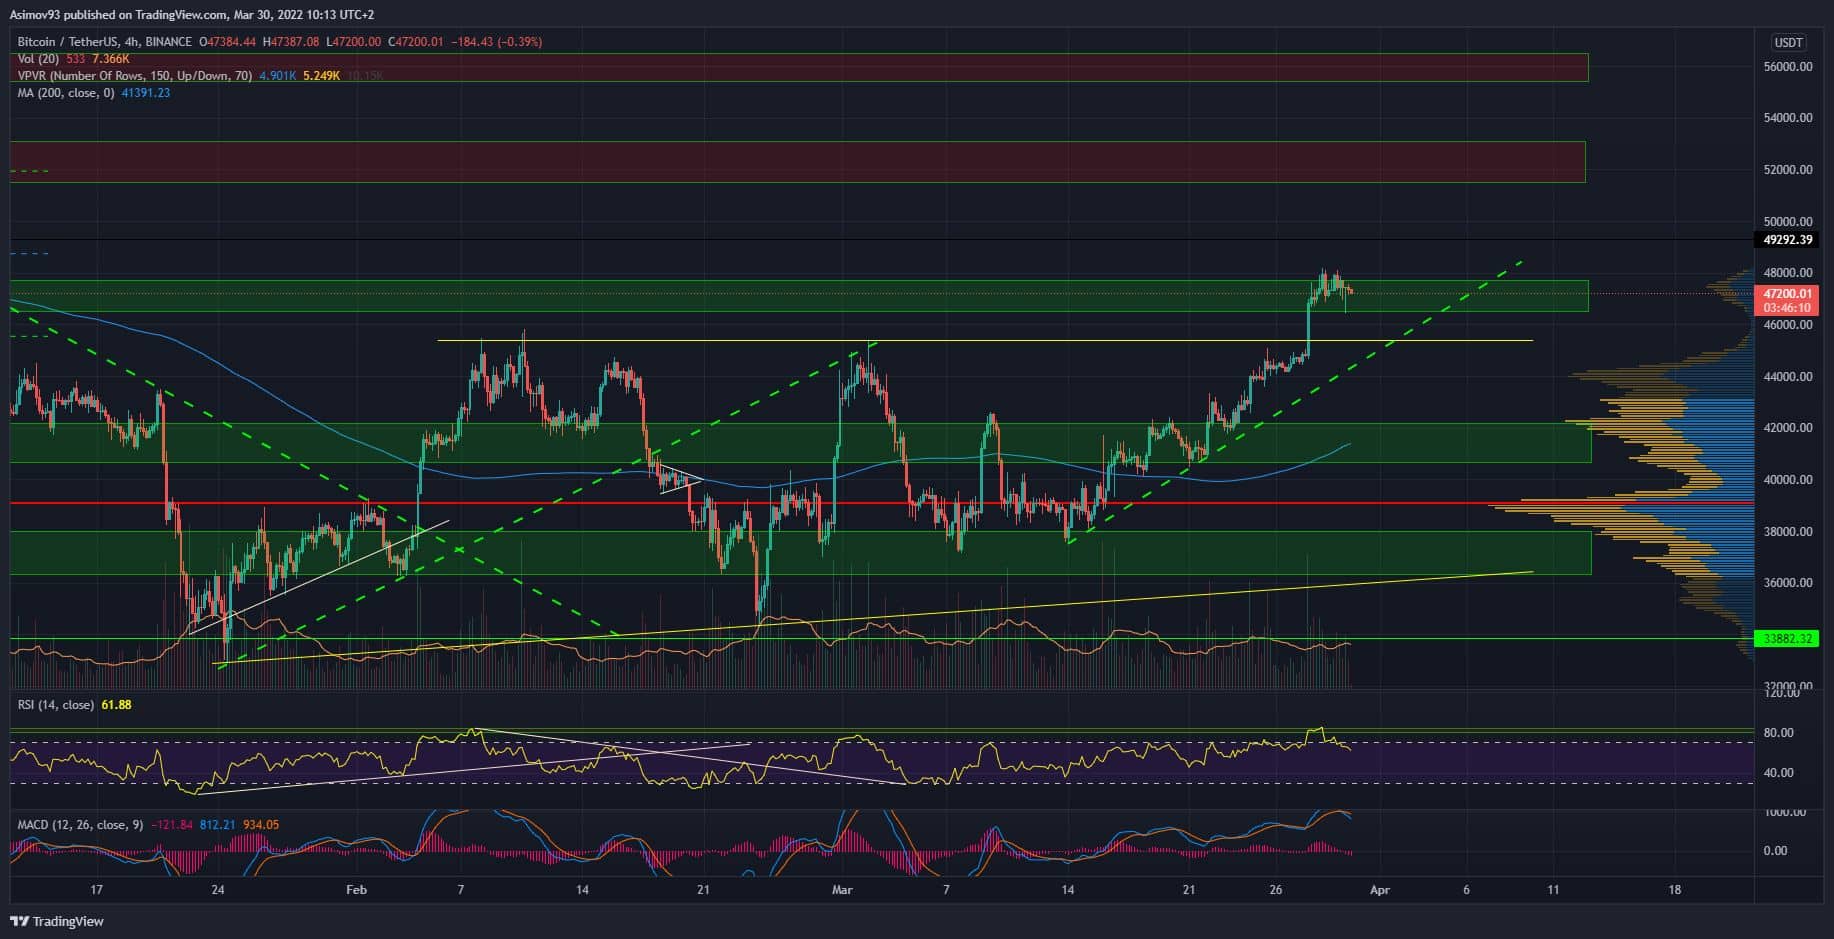Viewport: 1834px width, 939px height.
Task: Click the RSI value 61.88
Action: [x=116, y=705]
